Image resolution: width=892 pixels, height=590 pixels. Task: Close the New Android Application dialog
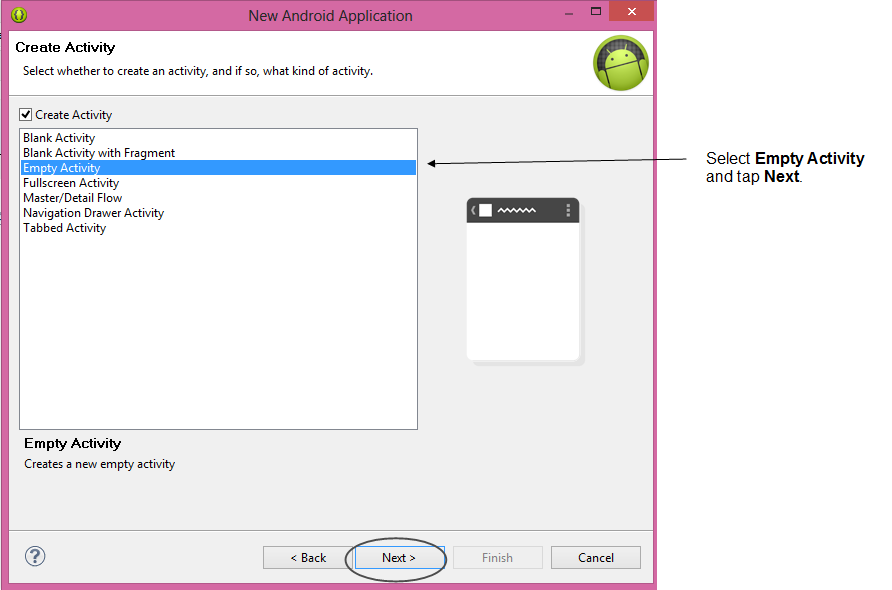(631, 11)
